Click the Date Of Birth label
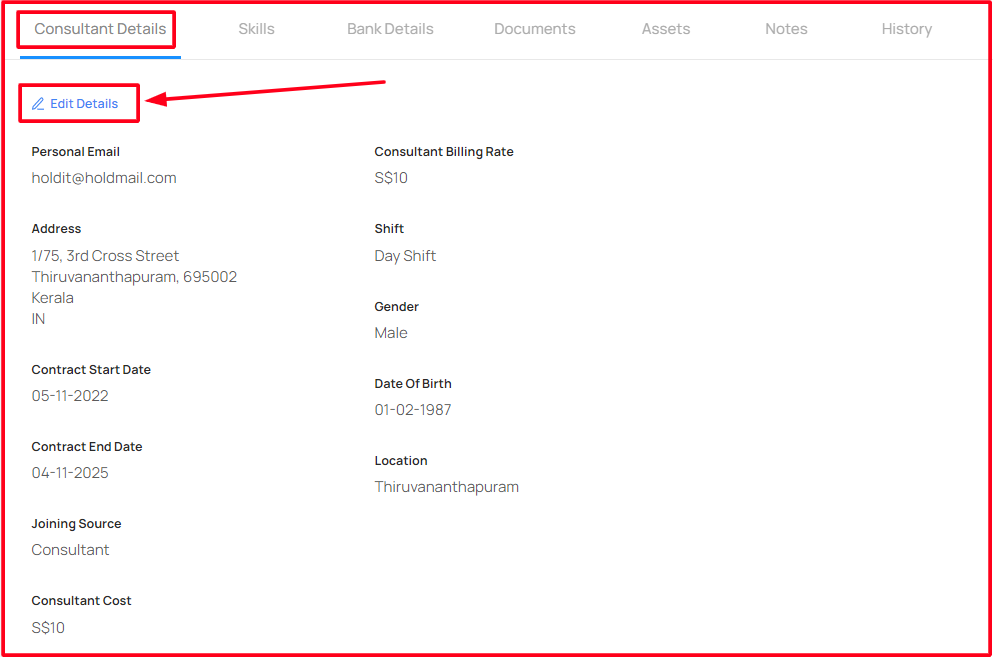This screenshot has width=993, height=657. [413, 383]
